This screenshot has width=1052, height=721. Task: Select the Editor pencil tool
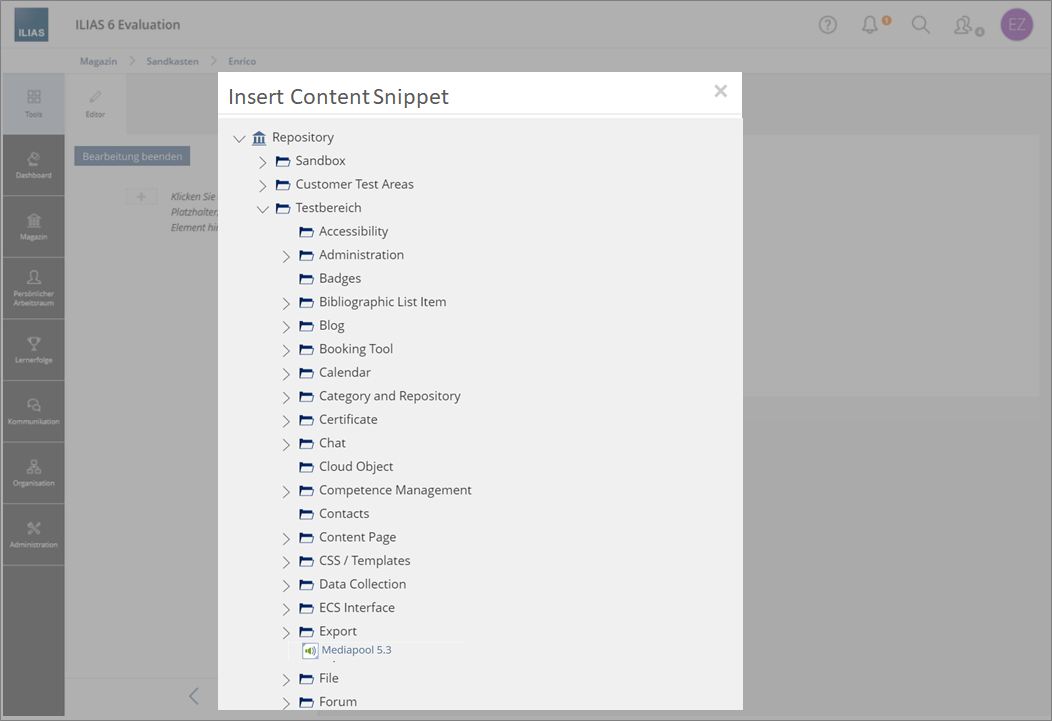point(95,103)
